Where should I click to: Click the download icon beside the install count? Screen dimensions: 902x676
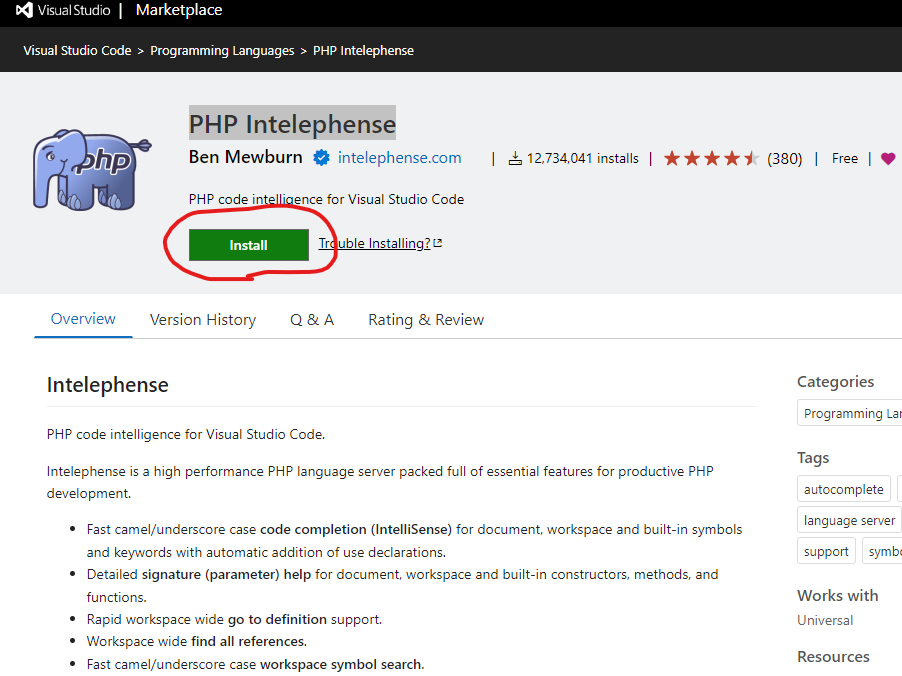click(515, 157)
